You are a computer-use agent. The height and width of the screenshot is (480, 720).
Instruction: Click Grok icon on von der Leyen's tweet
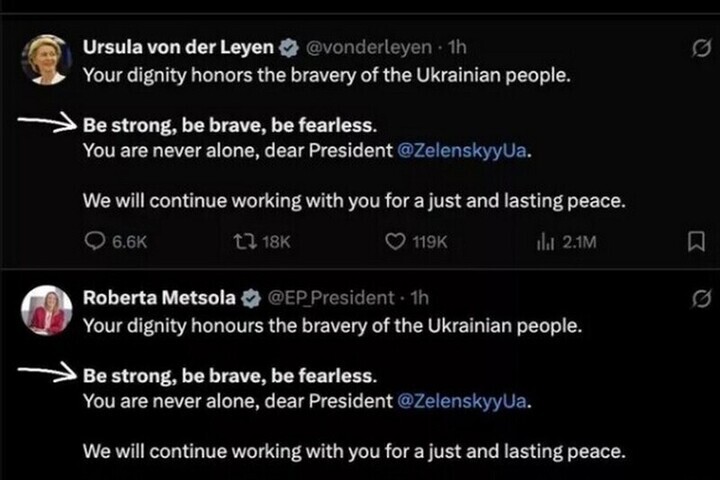tap(702, 48)
